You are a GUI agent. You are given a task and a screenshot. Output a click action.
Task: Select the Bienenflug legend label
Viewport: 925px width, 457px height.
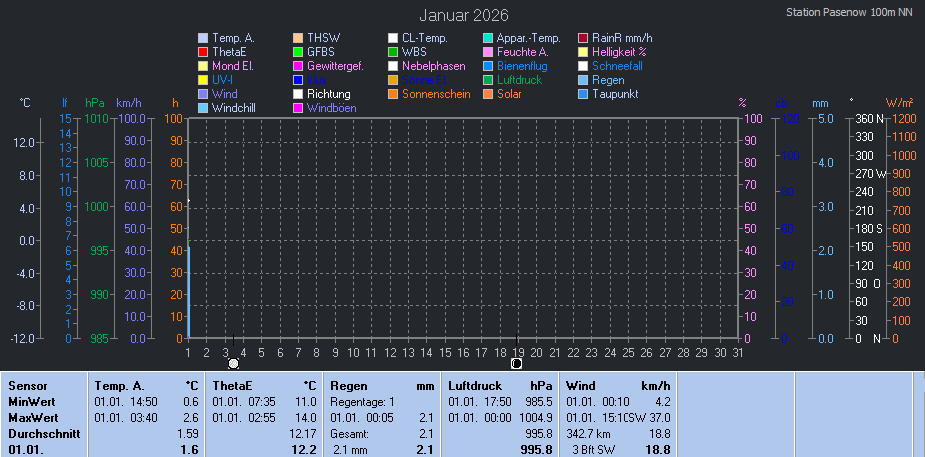(522, 66)
